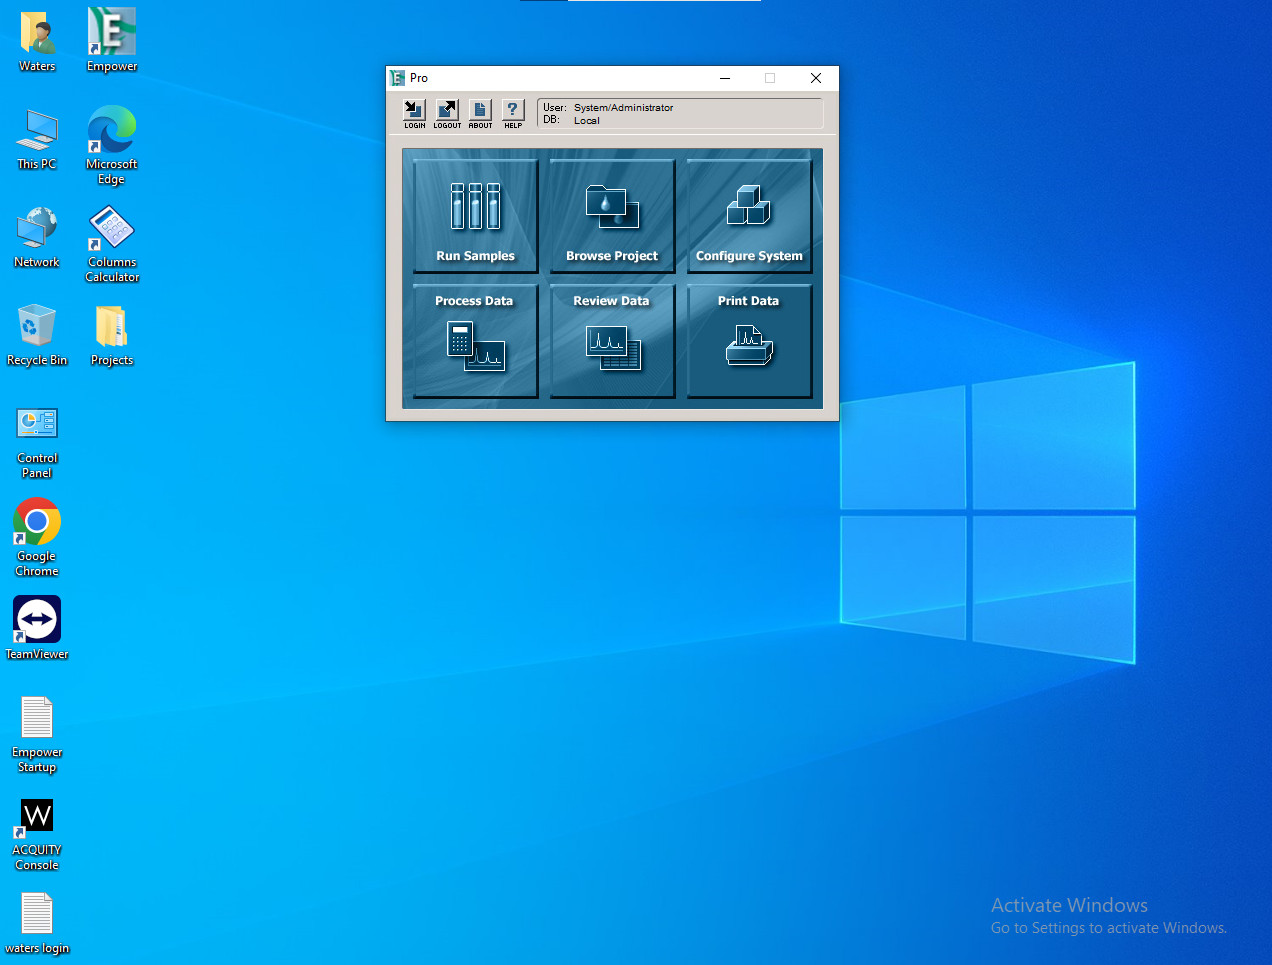Minimize the Pro window
The height and width of the screenshot is (965, 1272).
point(725,78)
